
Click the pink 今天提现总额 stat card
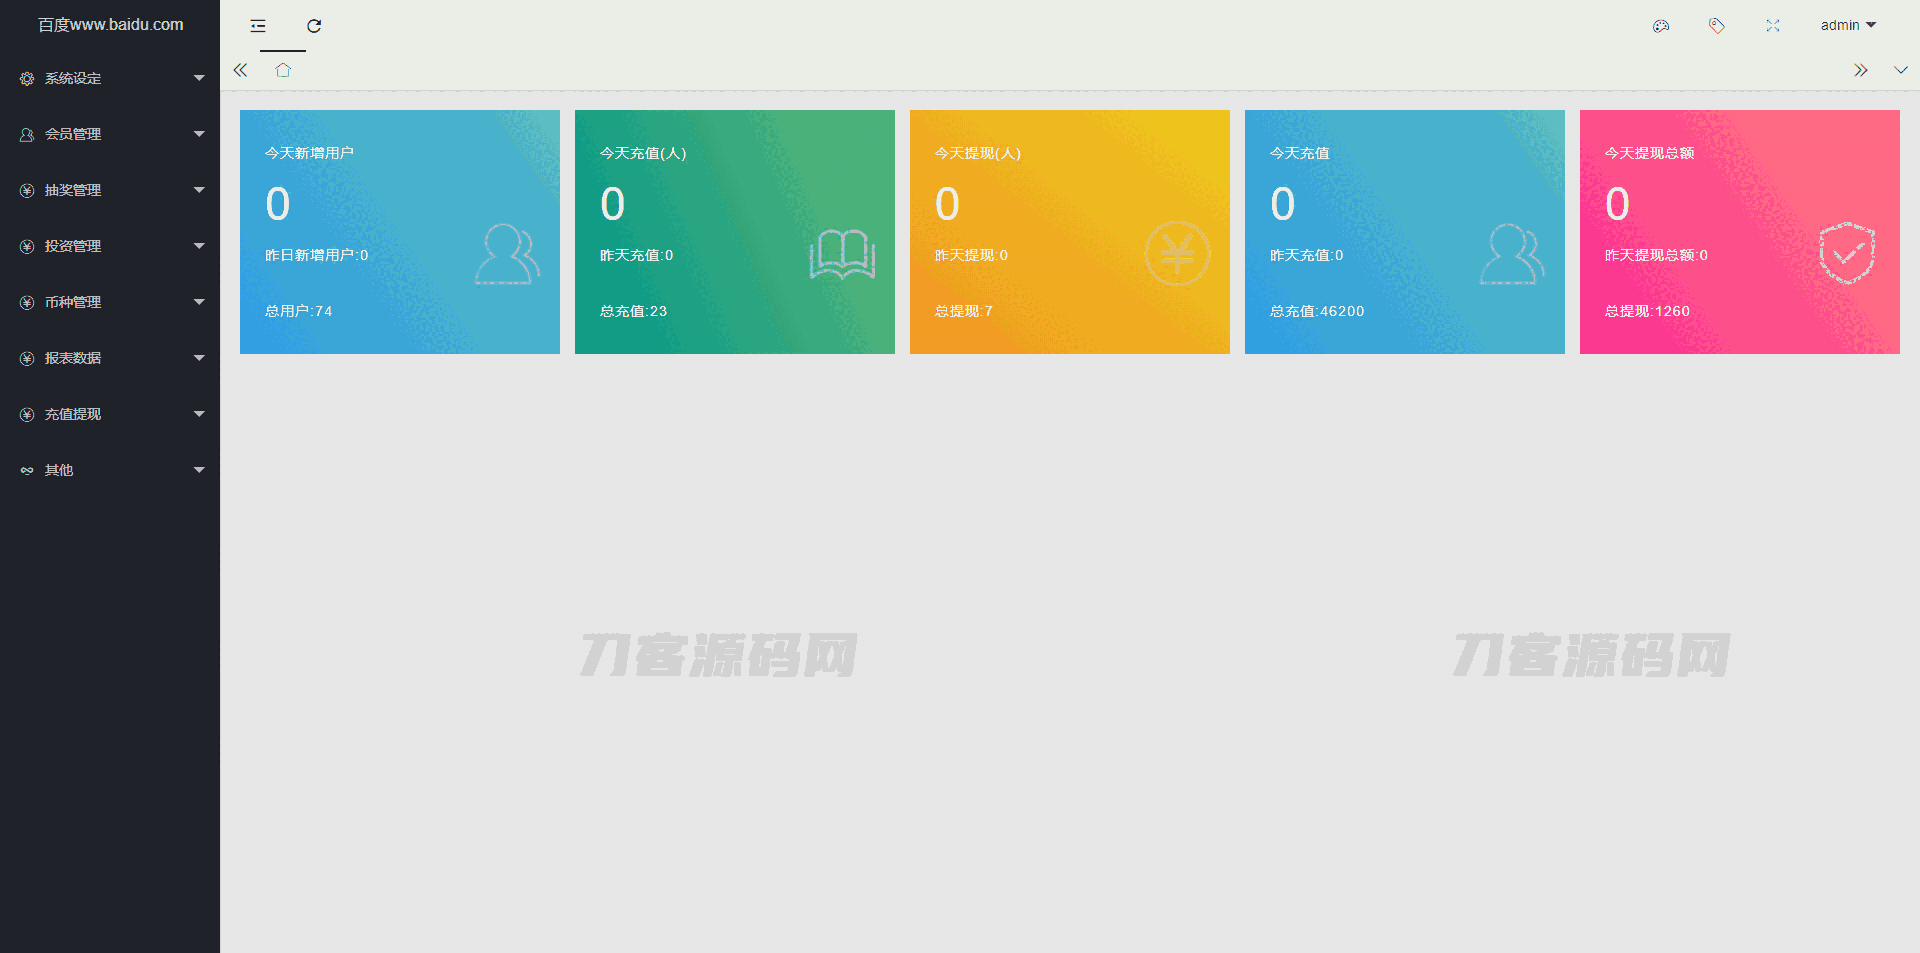pyautogui.click(x=1739, y=231)
